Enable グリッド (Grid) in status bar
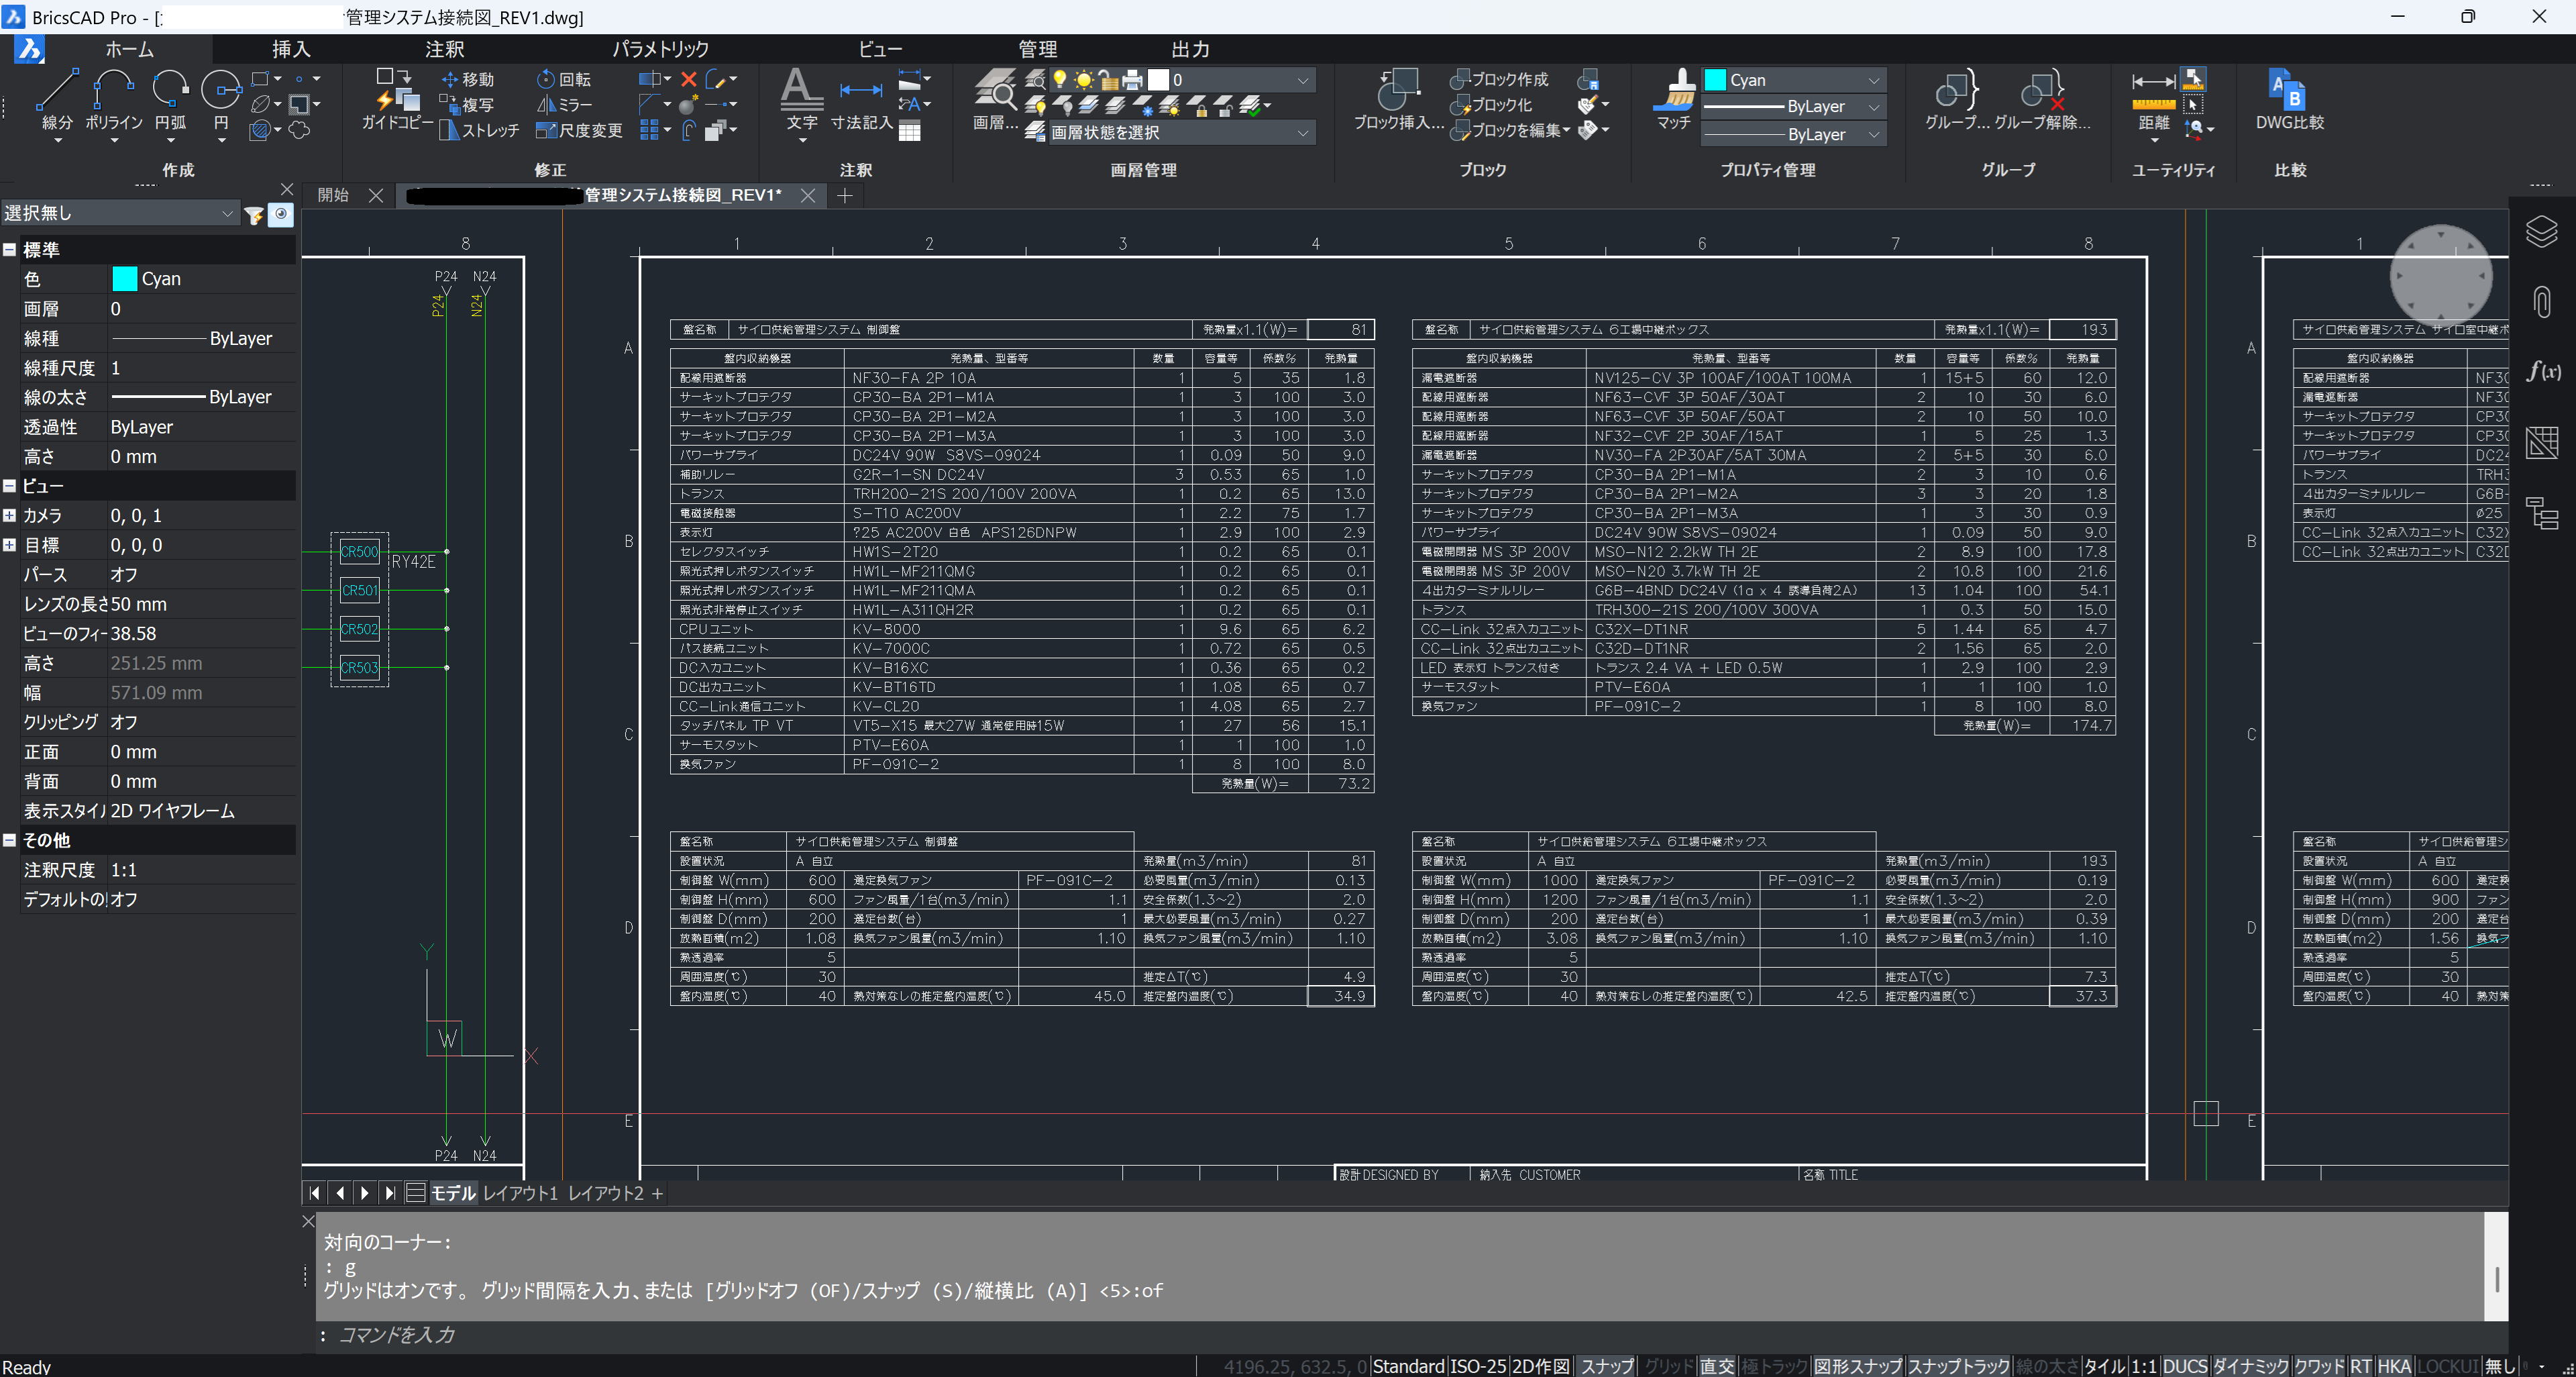The image size is (2576, 1377). click(x=1668, y=1366)
